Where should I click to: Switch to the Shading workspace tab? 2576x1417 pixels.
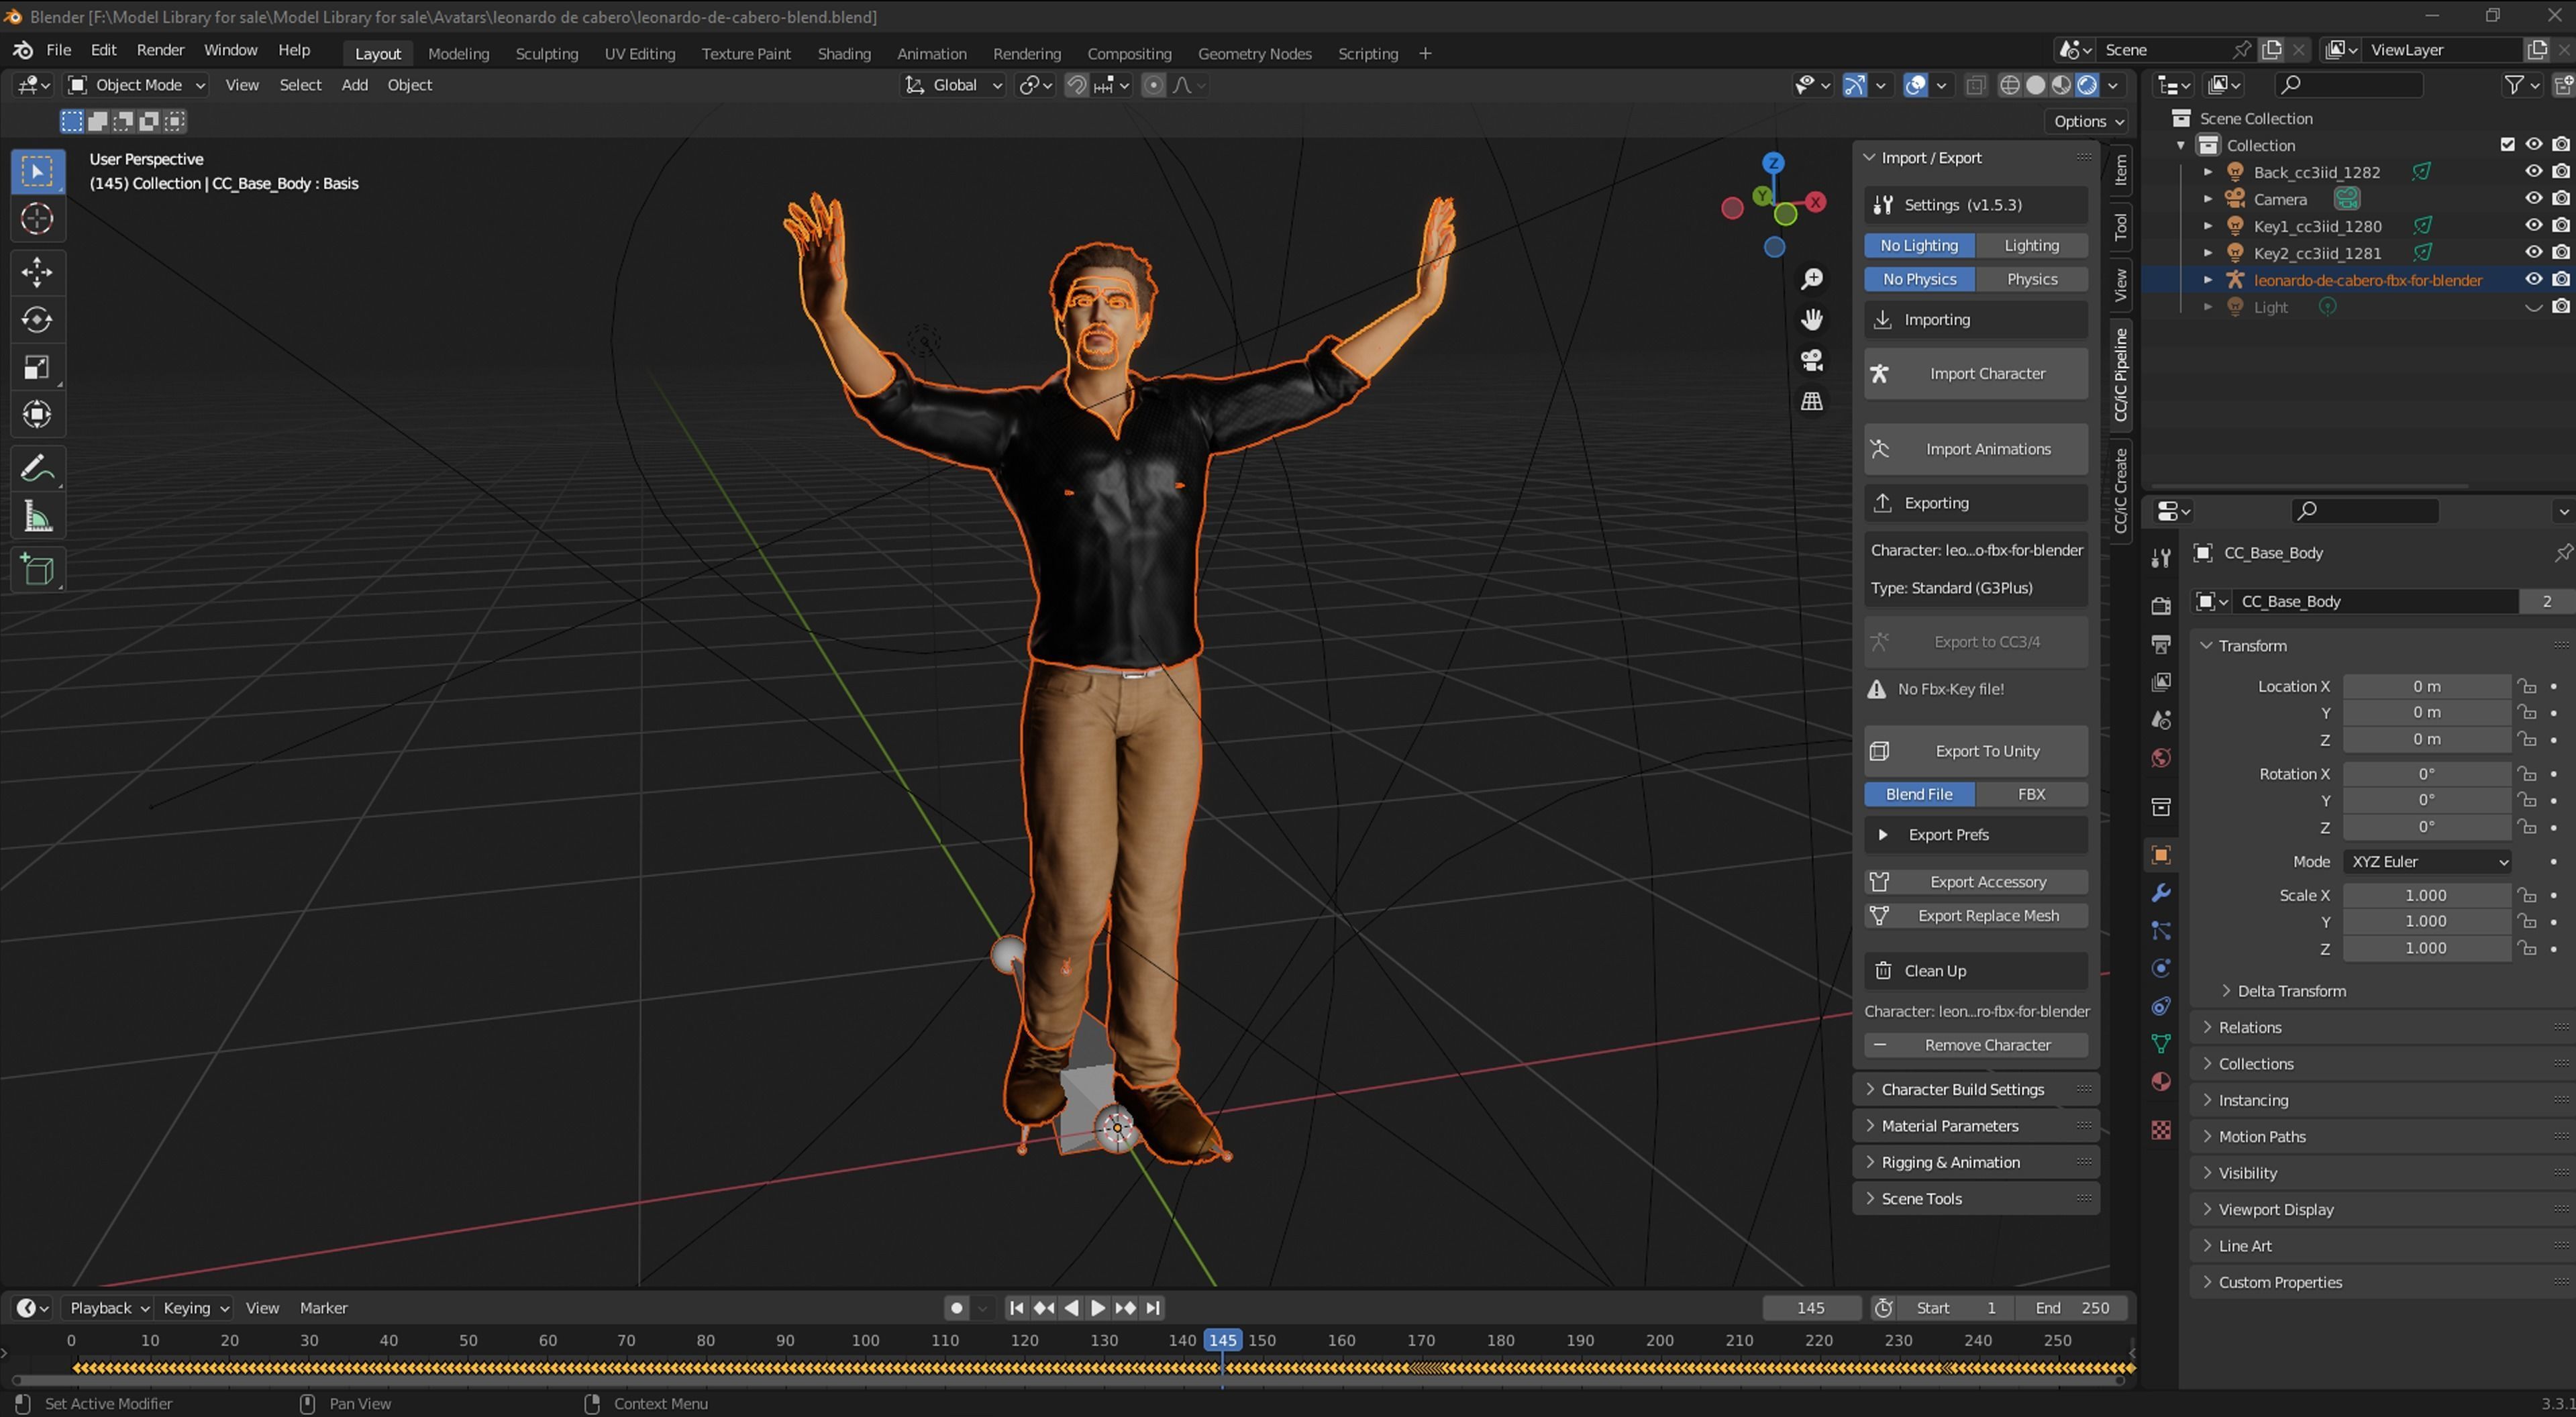[x=843, y=54]
